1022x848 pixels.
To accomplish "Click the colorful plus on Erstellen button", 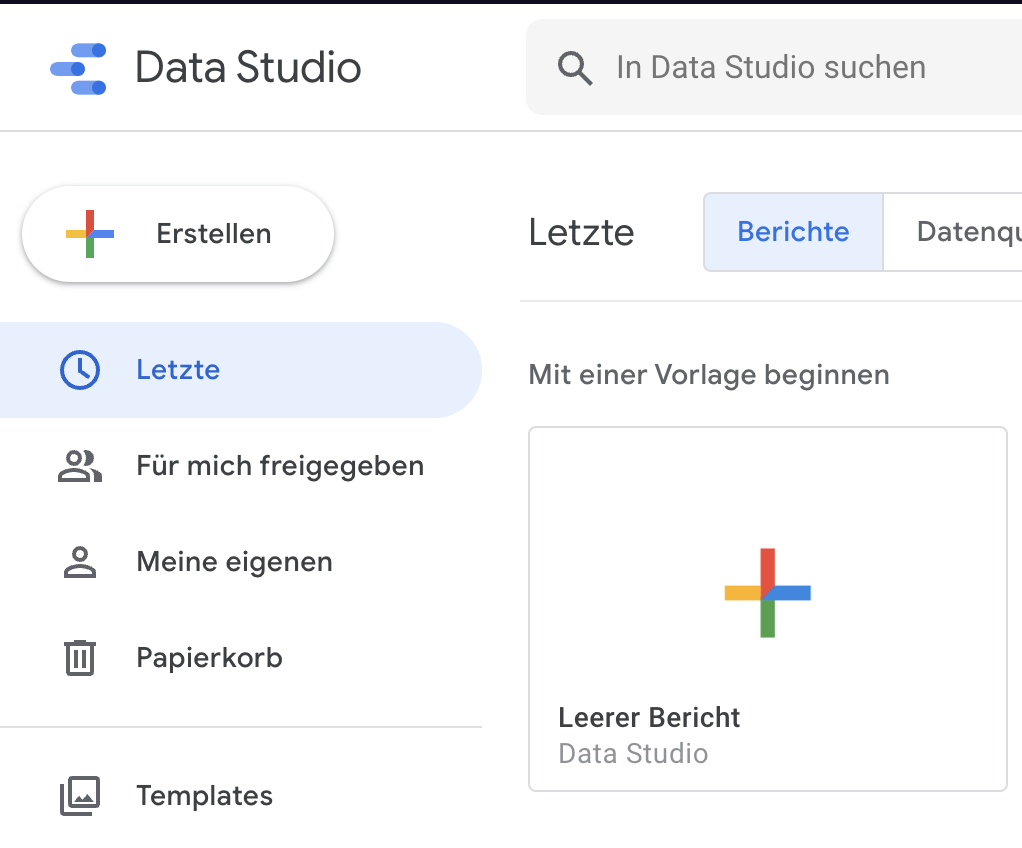I will (90, 234).
